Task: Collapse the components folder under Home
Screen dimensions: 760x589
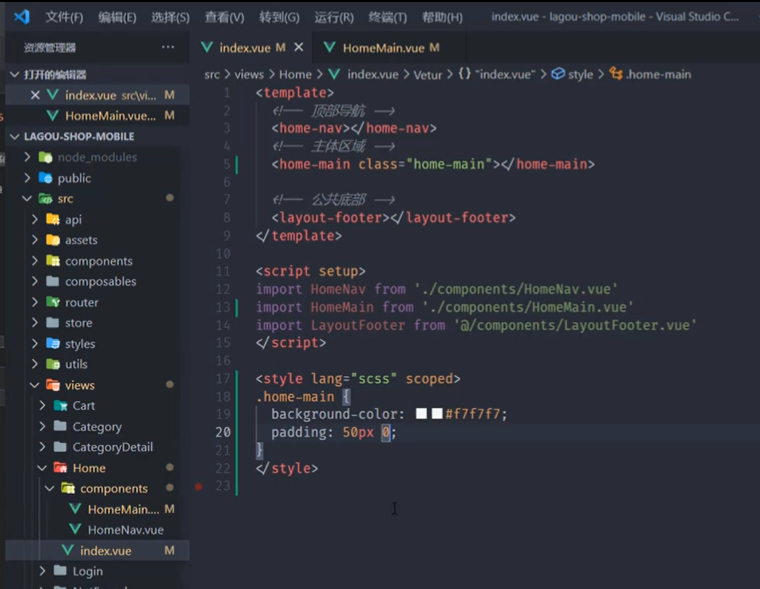Action: (50, 488)
